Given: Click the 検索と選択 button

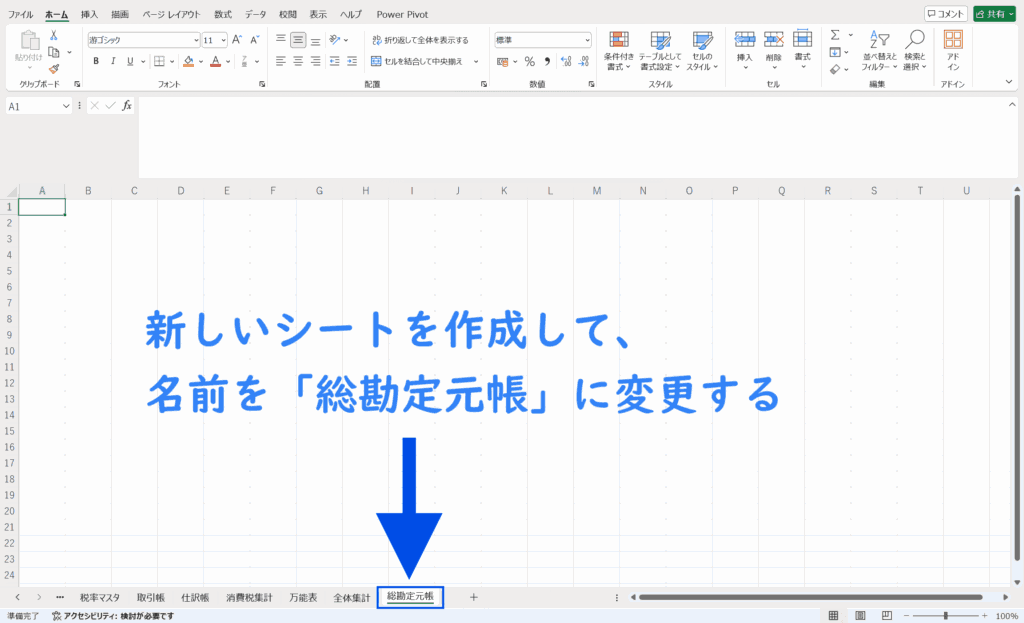Looking at the screenshot, I should pyautogui.click(x=915, y=51).
